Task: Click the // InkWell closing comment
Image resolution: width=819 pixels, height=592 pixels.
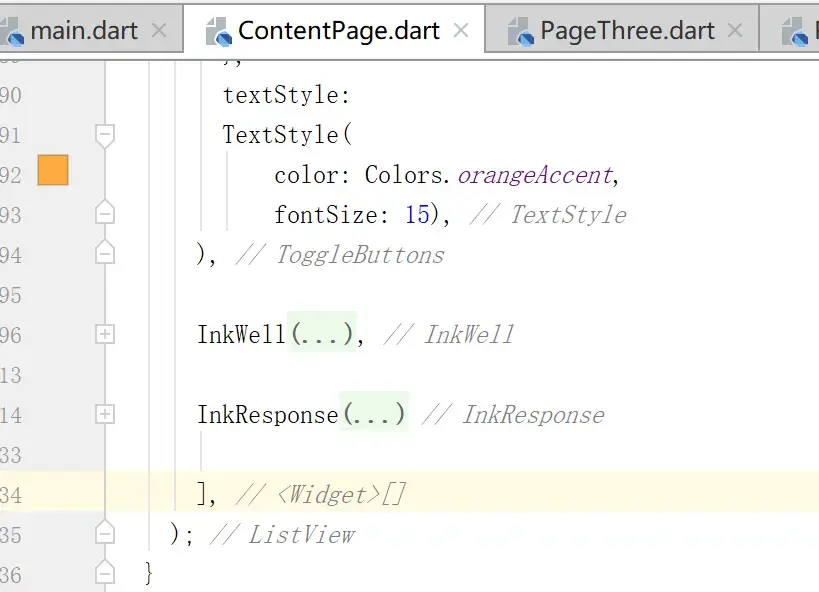Action: [449, 334]
